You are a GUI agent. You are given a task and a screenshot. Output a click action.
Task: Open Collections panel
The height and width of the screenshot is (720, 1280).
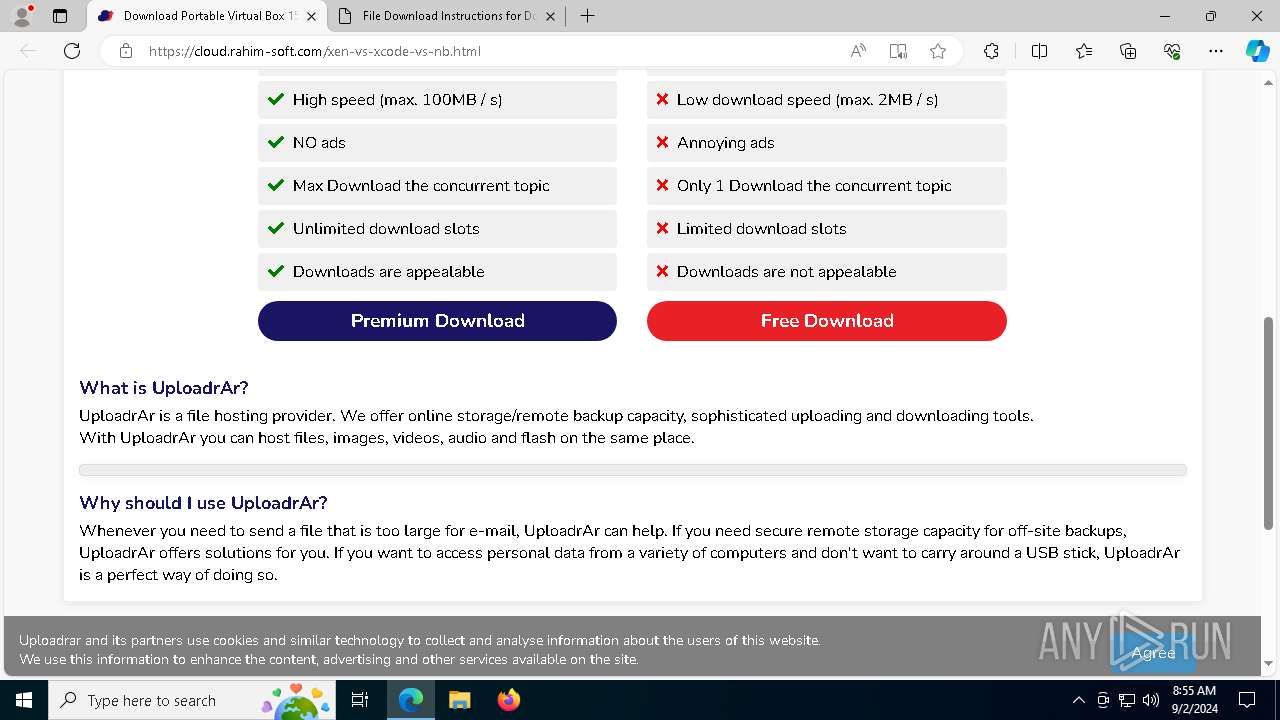pyautogui.click(x=1128, y=51)
